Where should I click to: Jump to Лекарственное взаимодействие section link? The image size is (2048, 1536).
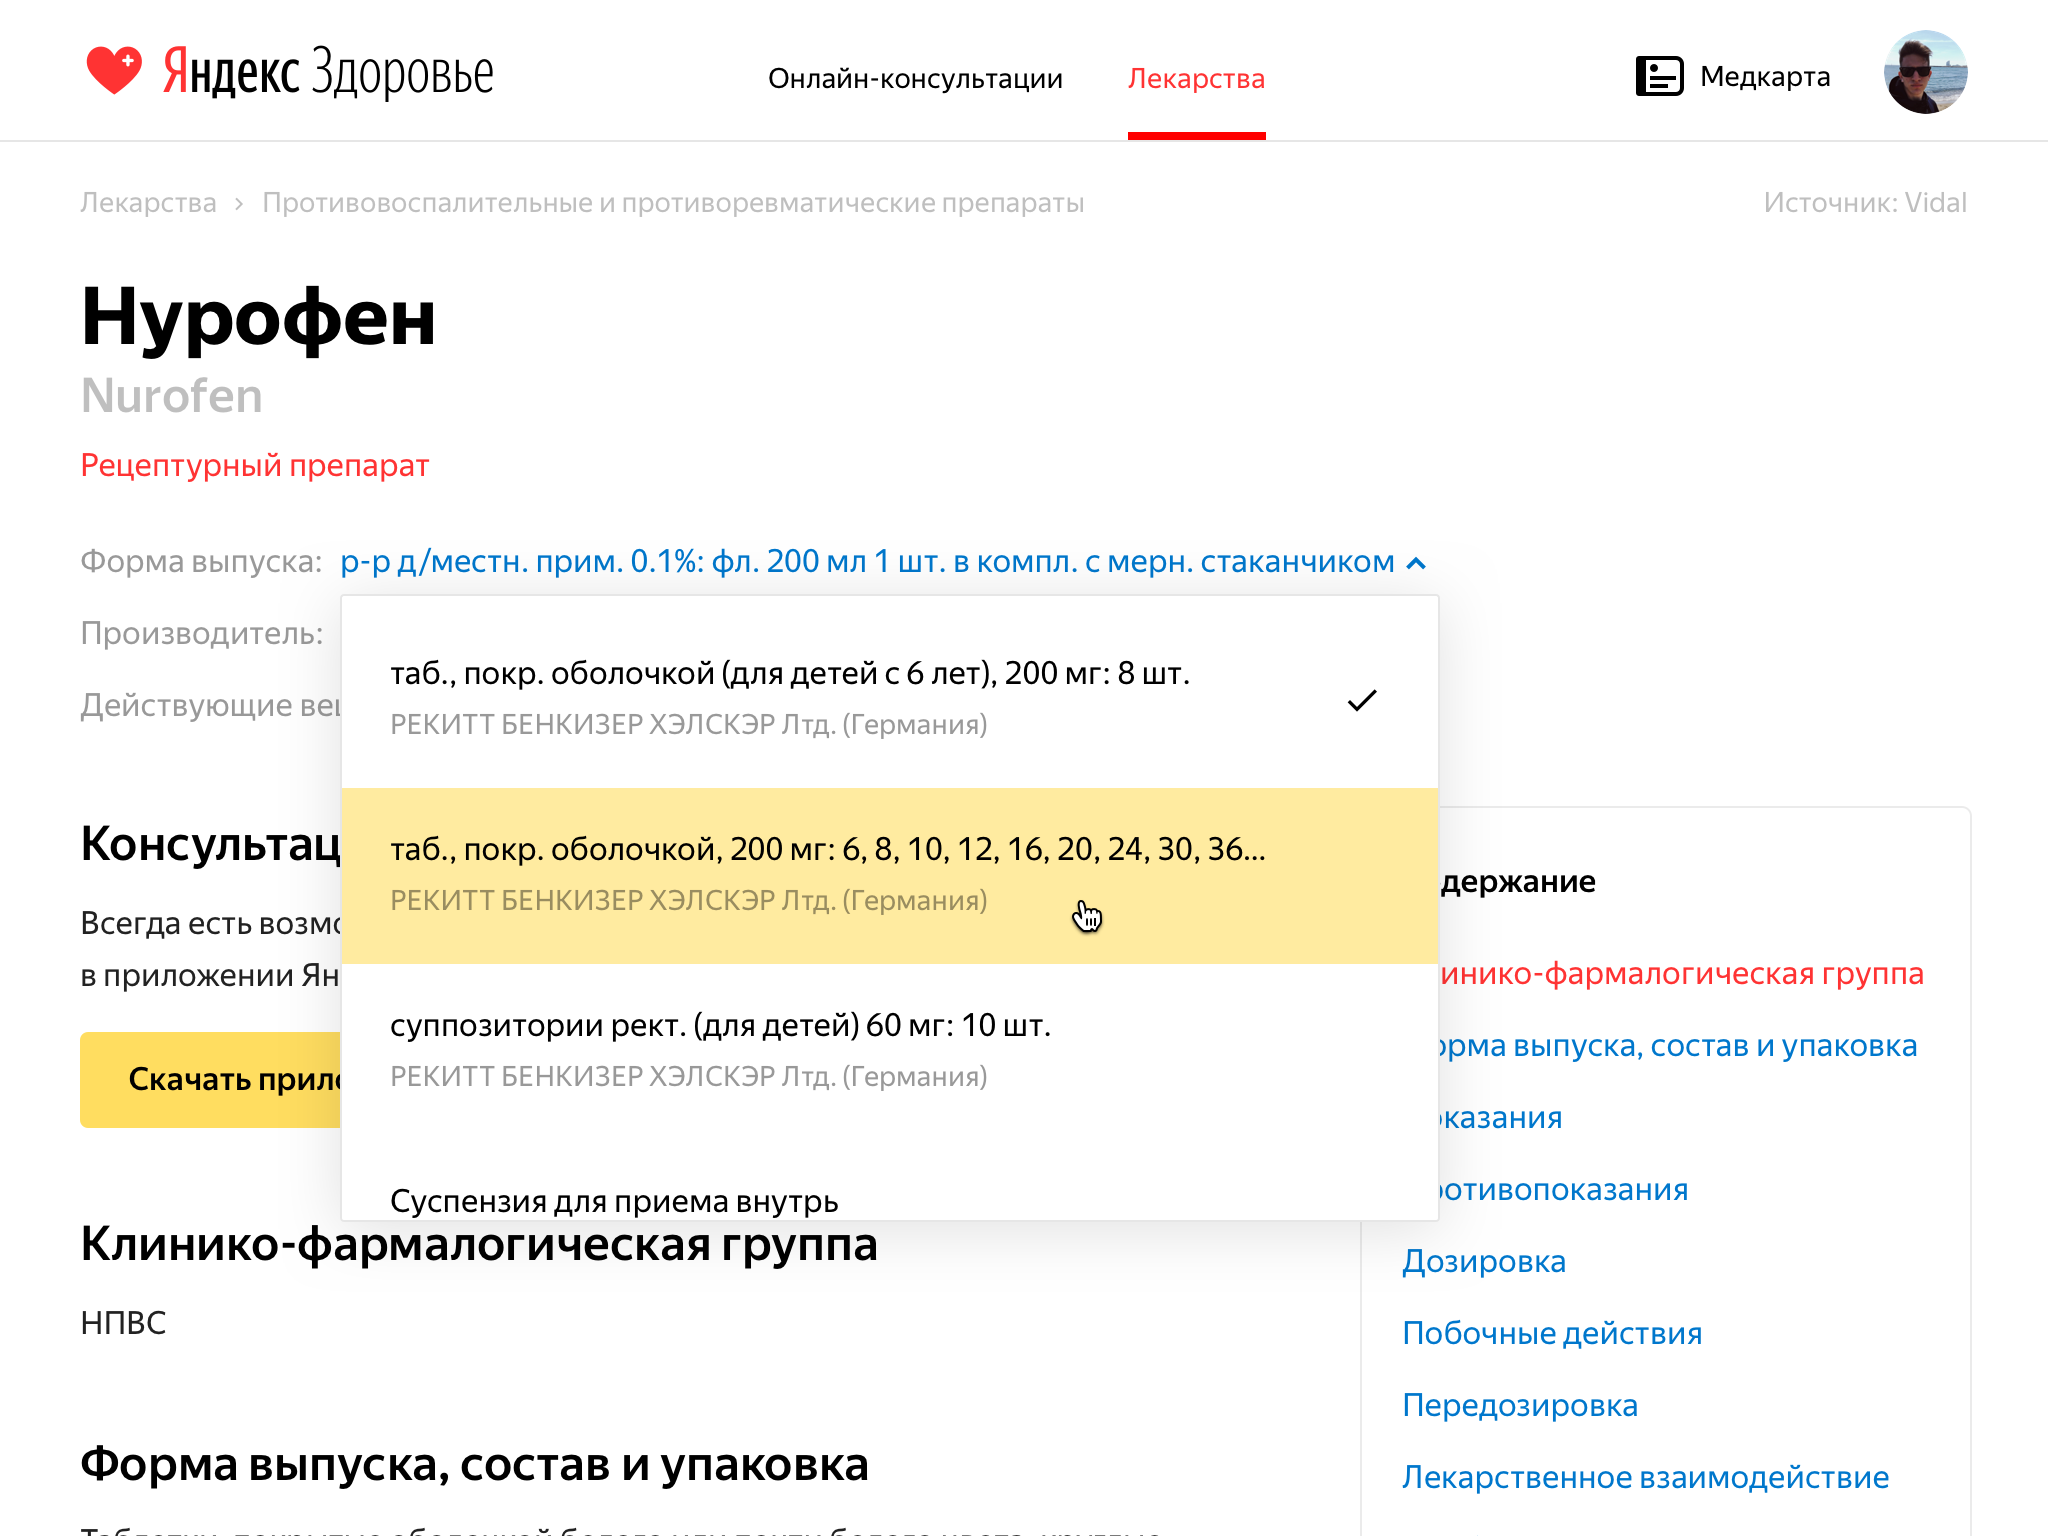(x=1645, y=1477)
